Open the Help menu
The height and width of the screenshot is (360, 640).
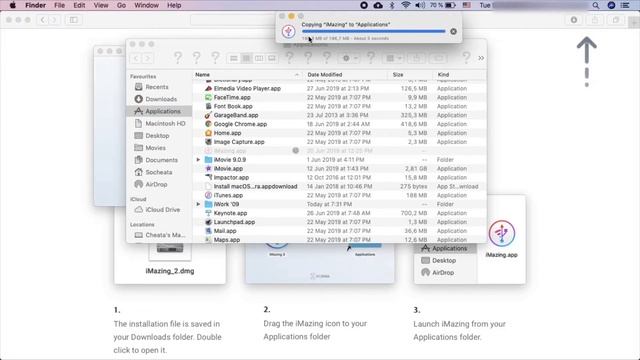pyautogui.click(x=174, y=5)
